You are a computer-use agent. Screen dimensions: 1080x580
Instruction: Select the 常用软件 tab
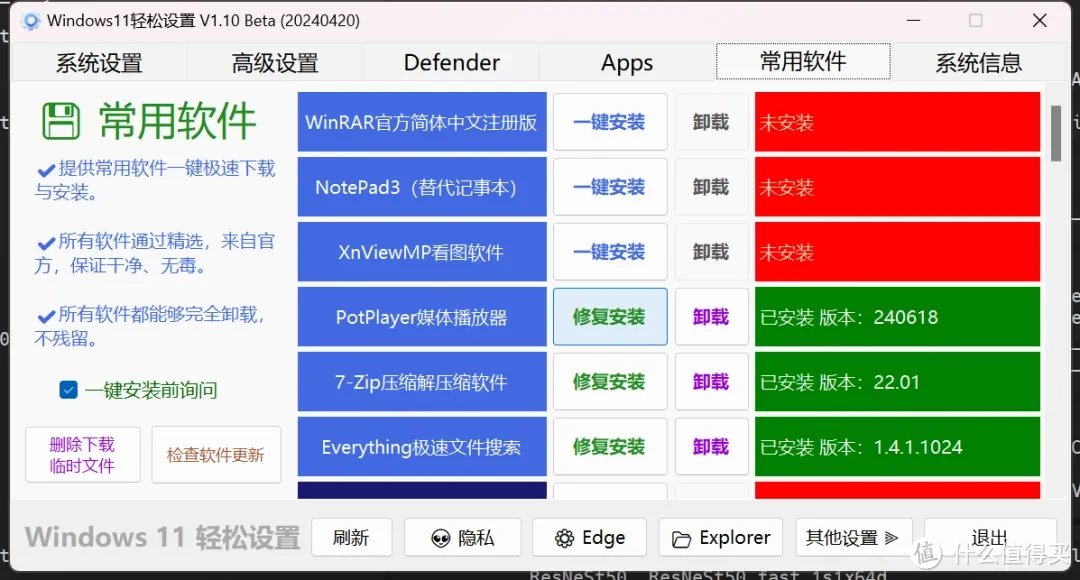(x=803, y=61)
